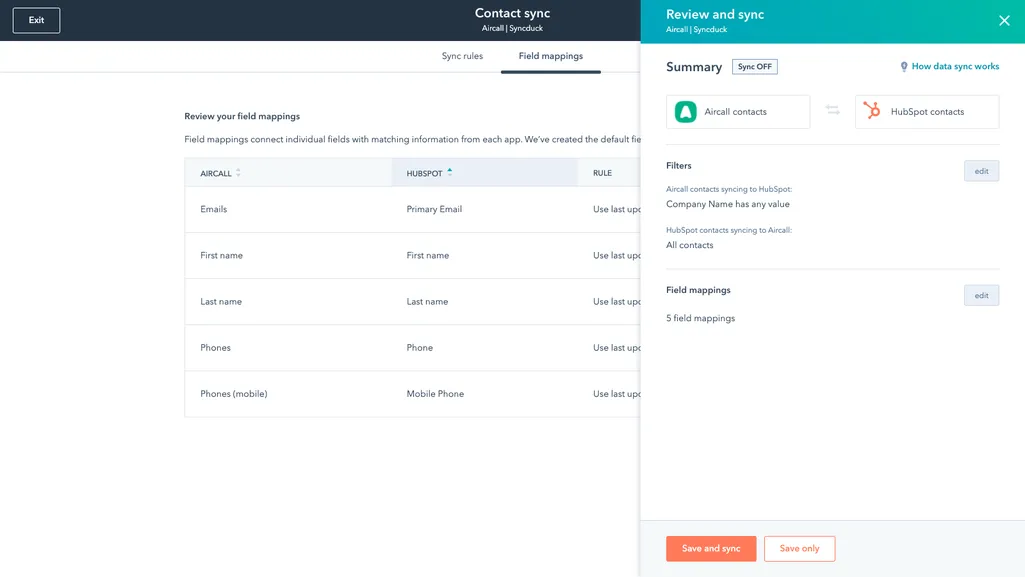The height and width of the screenshot is (577, 1025).
Task: Edit the Field mappings section
Action: (981, 295)
